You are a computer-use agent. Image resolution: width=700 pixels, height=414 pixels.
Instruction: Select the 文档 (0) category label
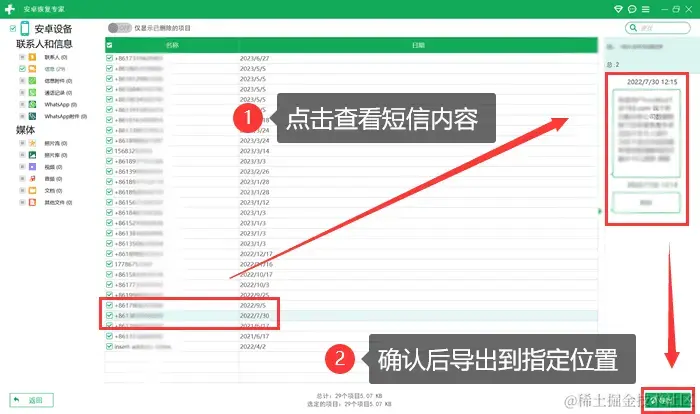(x=53, y=191)
